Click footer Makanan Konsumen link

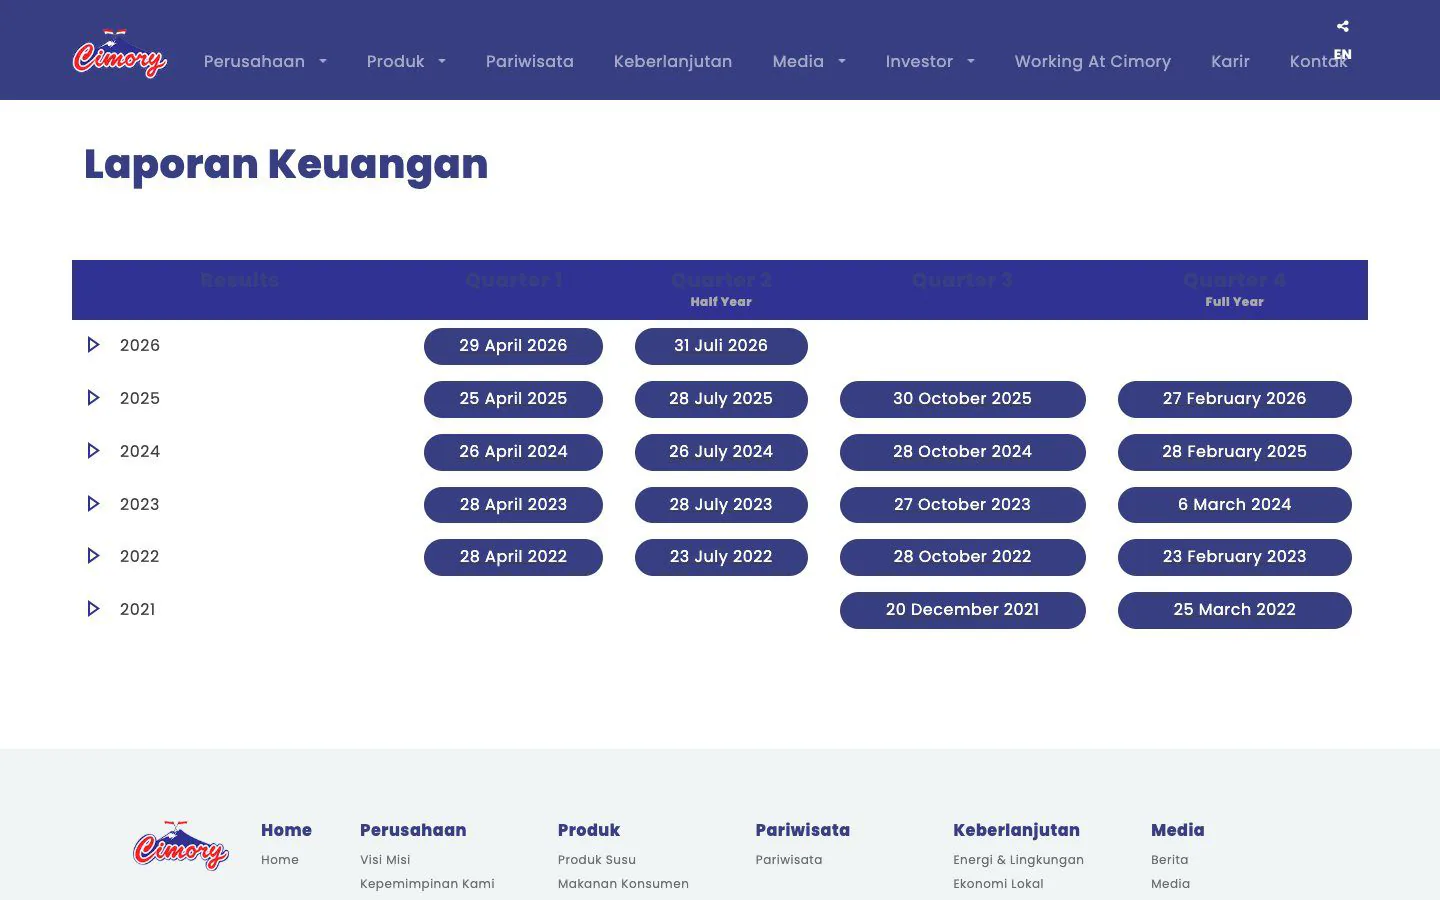point(623,884)
